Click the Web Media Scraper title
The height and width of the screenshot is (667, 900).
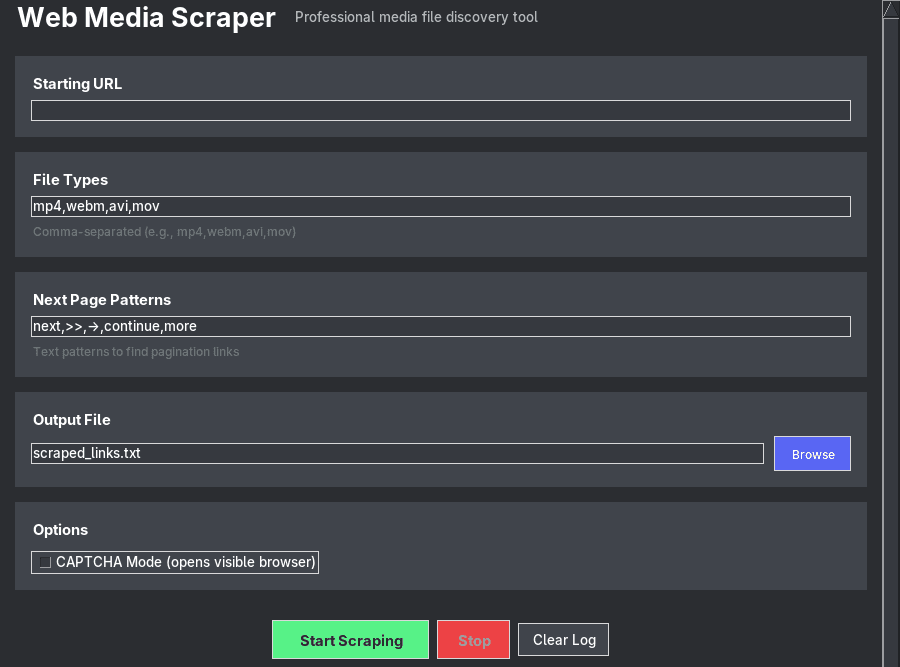[145, 18]
